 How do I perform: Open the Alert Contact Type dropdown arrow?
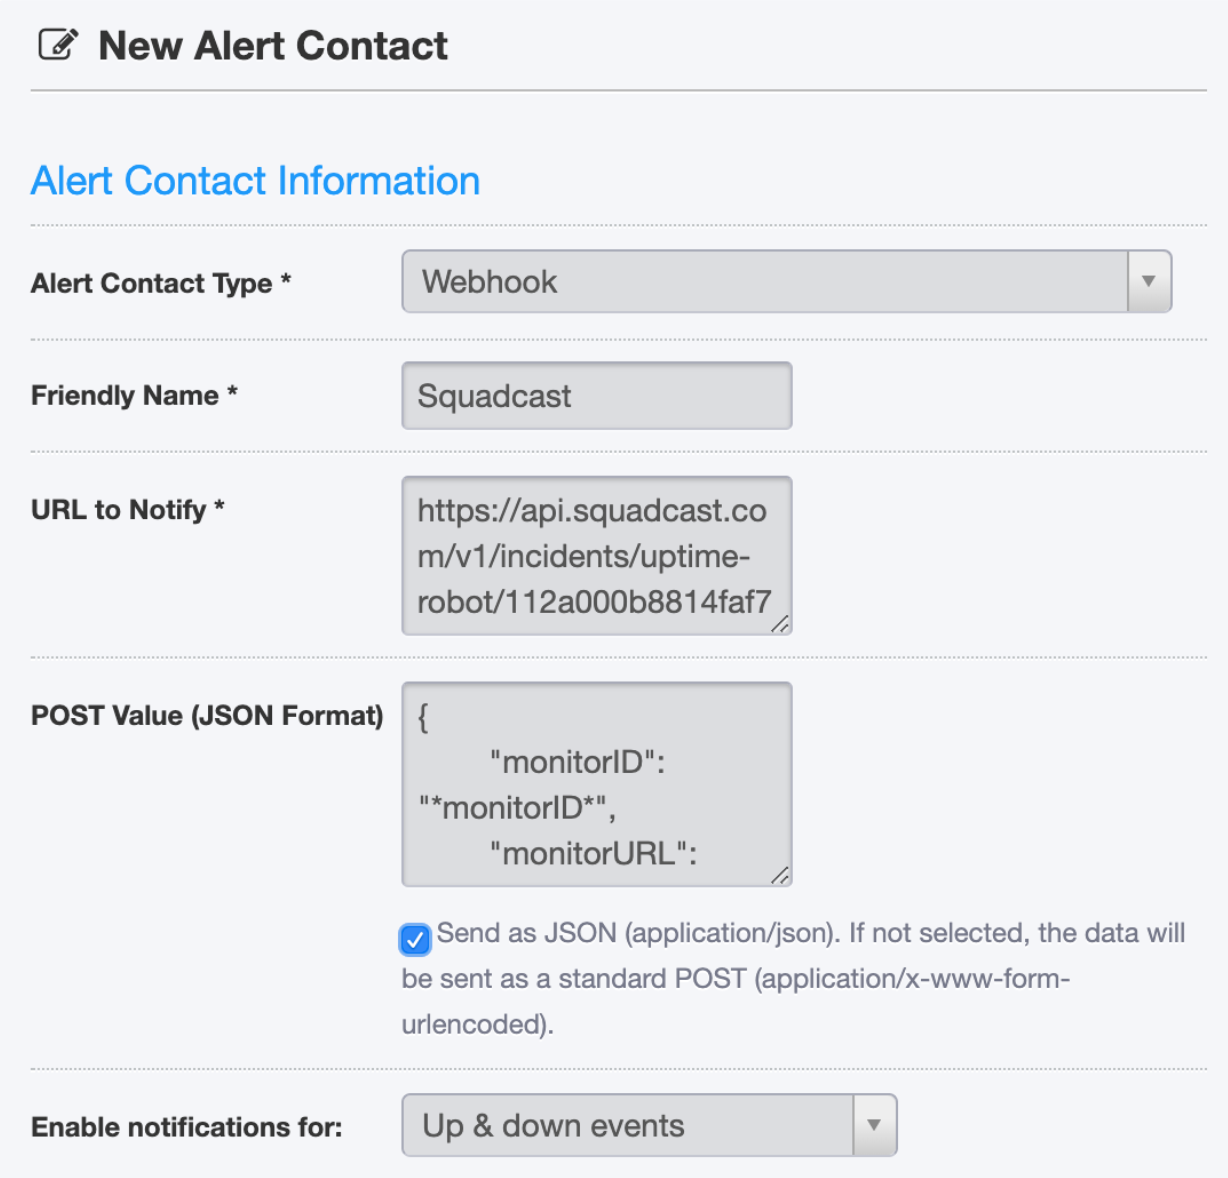tap(1149, 281)
